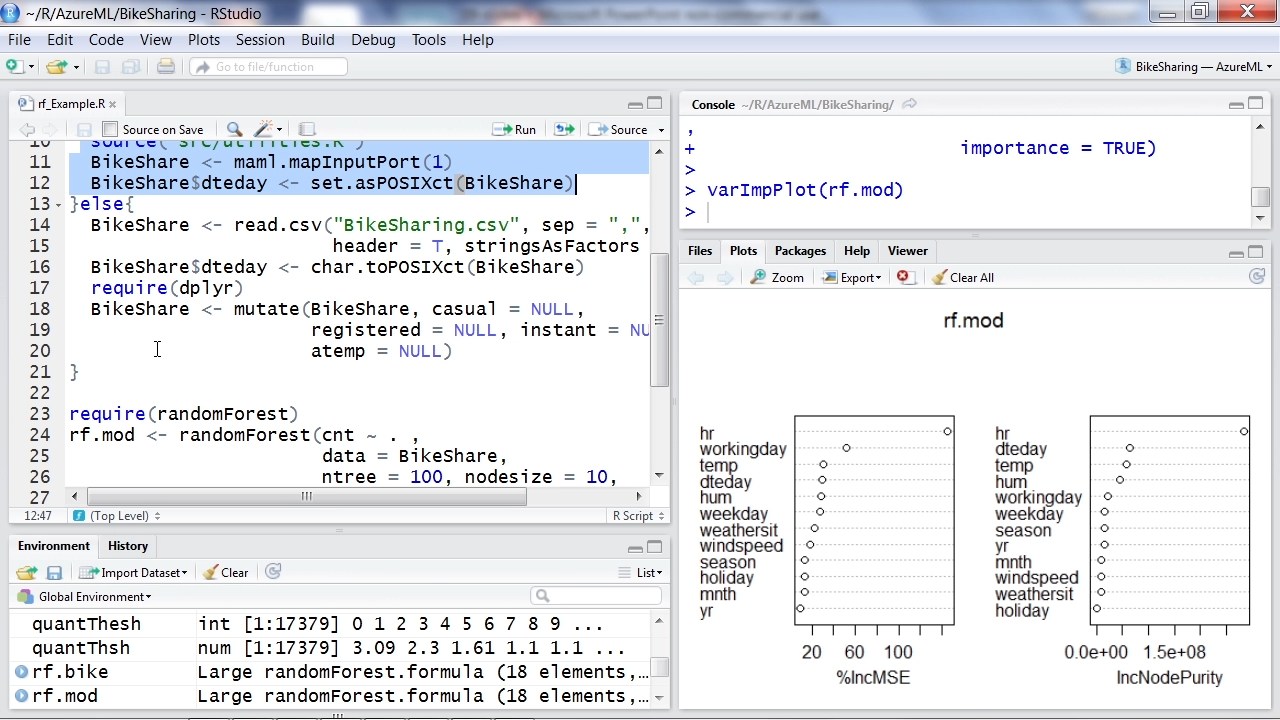Click the compile notebook icon
The height and width of the screenshot is (720, 1280).
(x=307, y=130)
